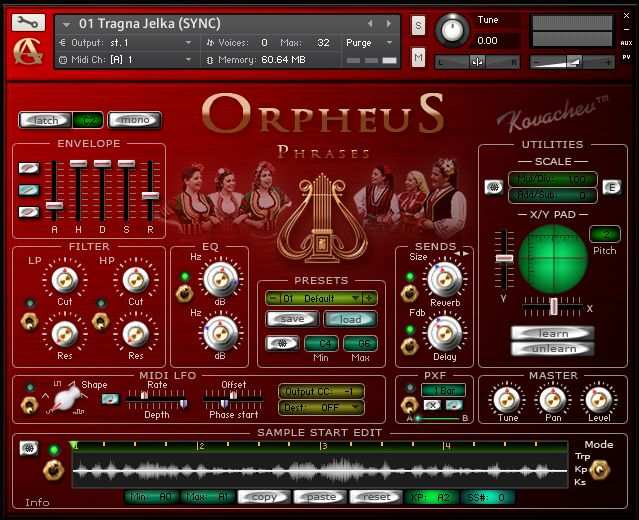Click the Mpy/Div 100 field

point(553,179)
